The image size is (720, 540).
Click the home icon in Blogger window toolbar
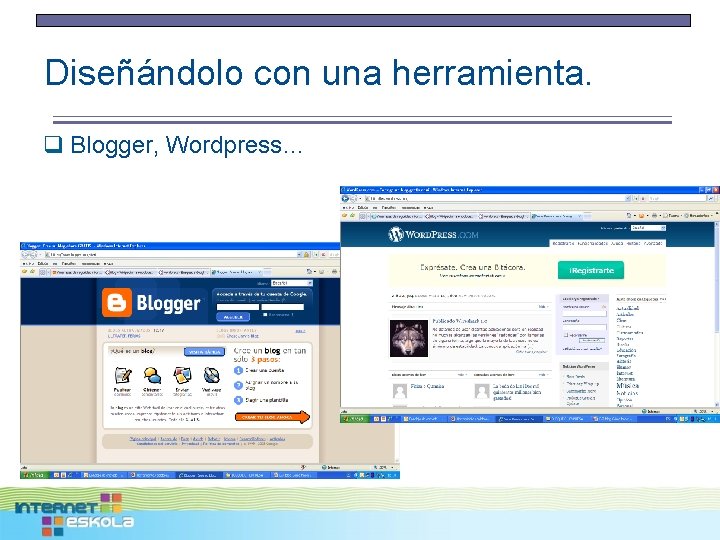coord(309,272)
